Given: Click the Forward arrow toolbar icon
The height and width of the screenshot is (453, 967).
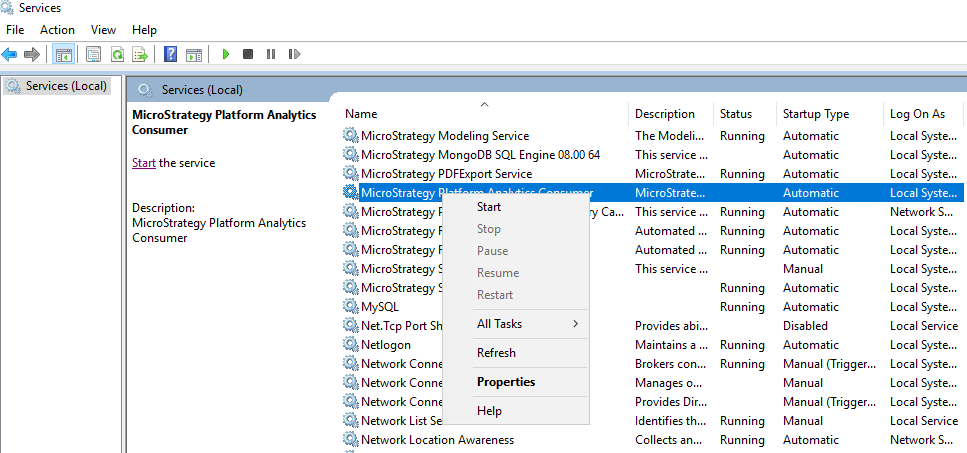Looking at the screenshot, I should [32, 54].
